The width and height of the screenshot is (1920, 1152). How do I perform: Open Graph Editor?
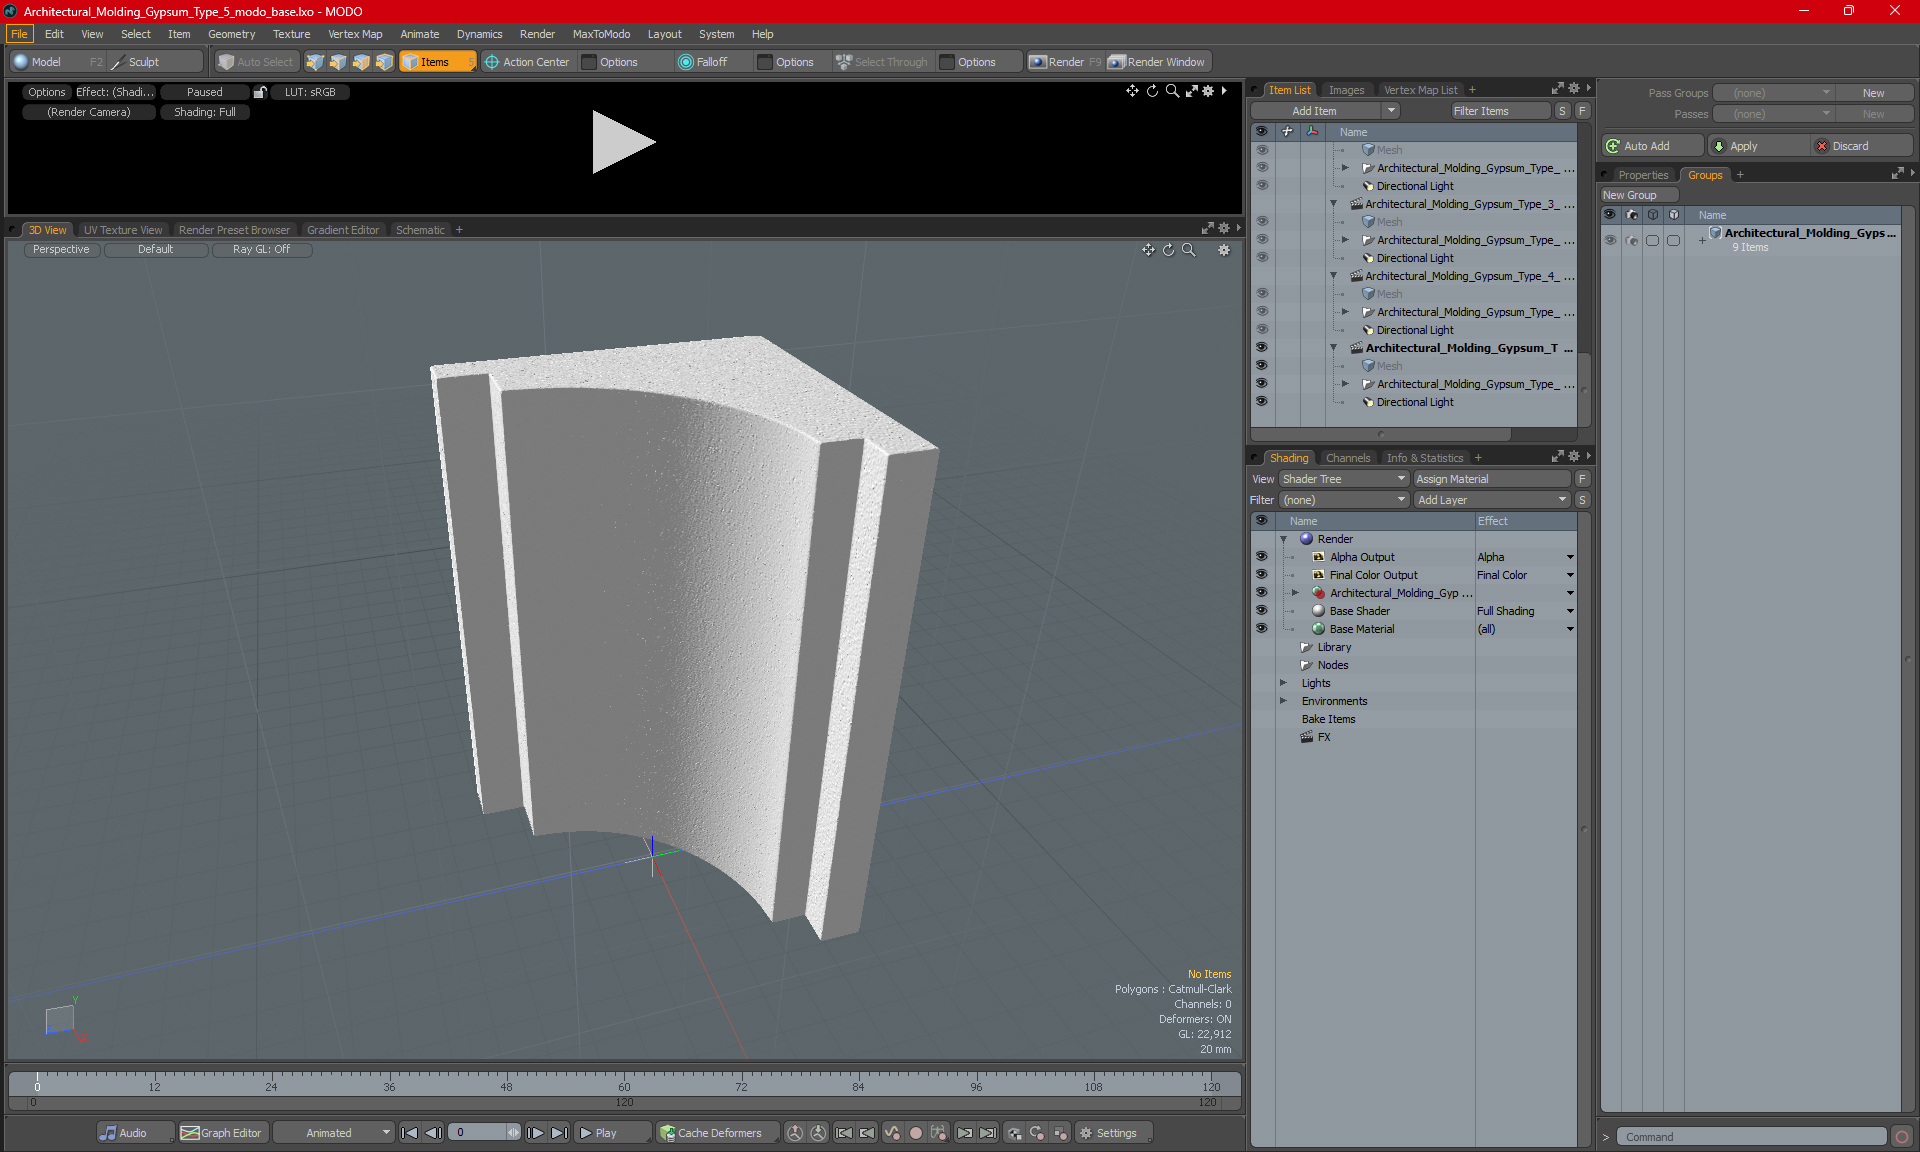tap(222, 1133)
